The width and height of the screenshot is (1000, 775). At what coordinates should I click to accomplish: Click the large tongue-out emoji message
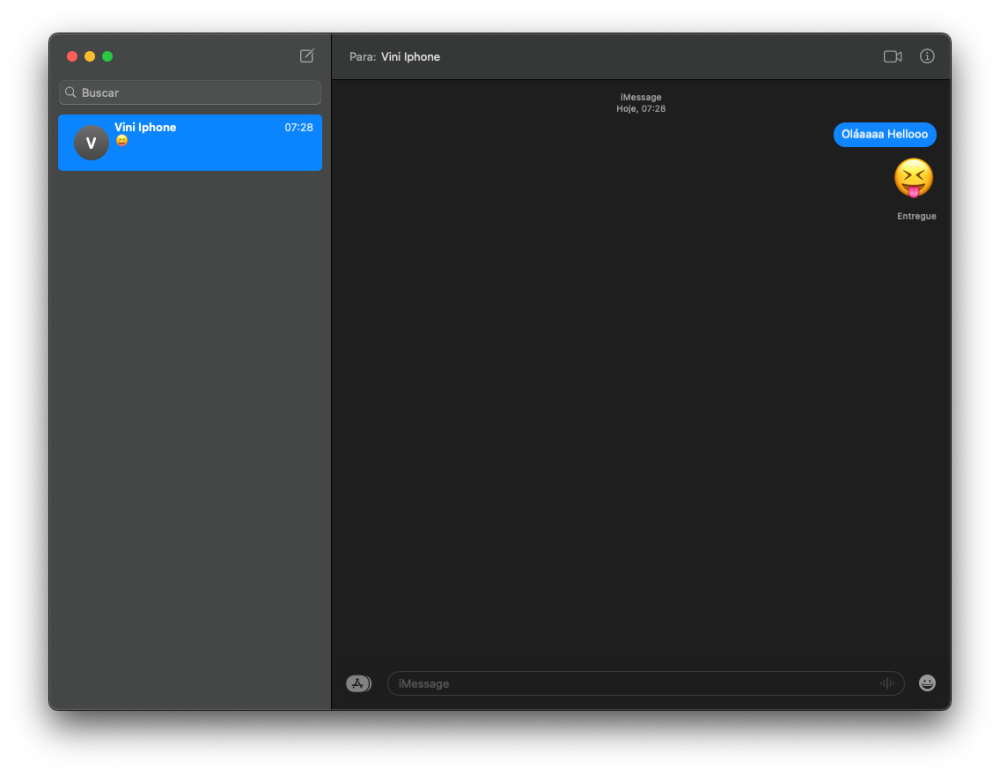913,178
